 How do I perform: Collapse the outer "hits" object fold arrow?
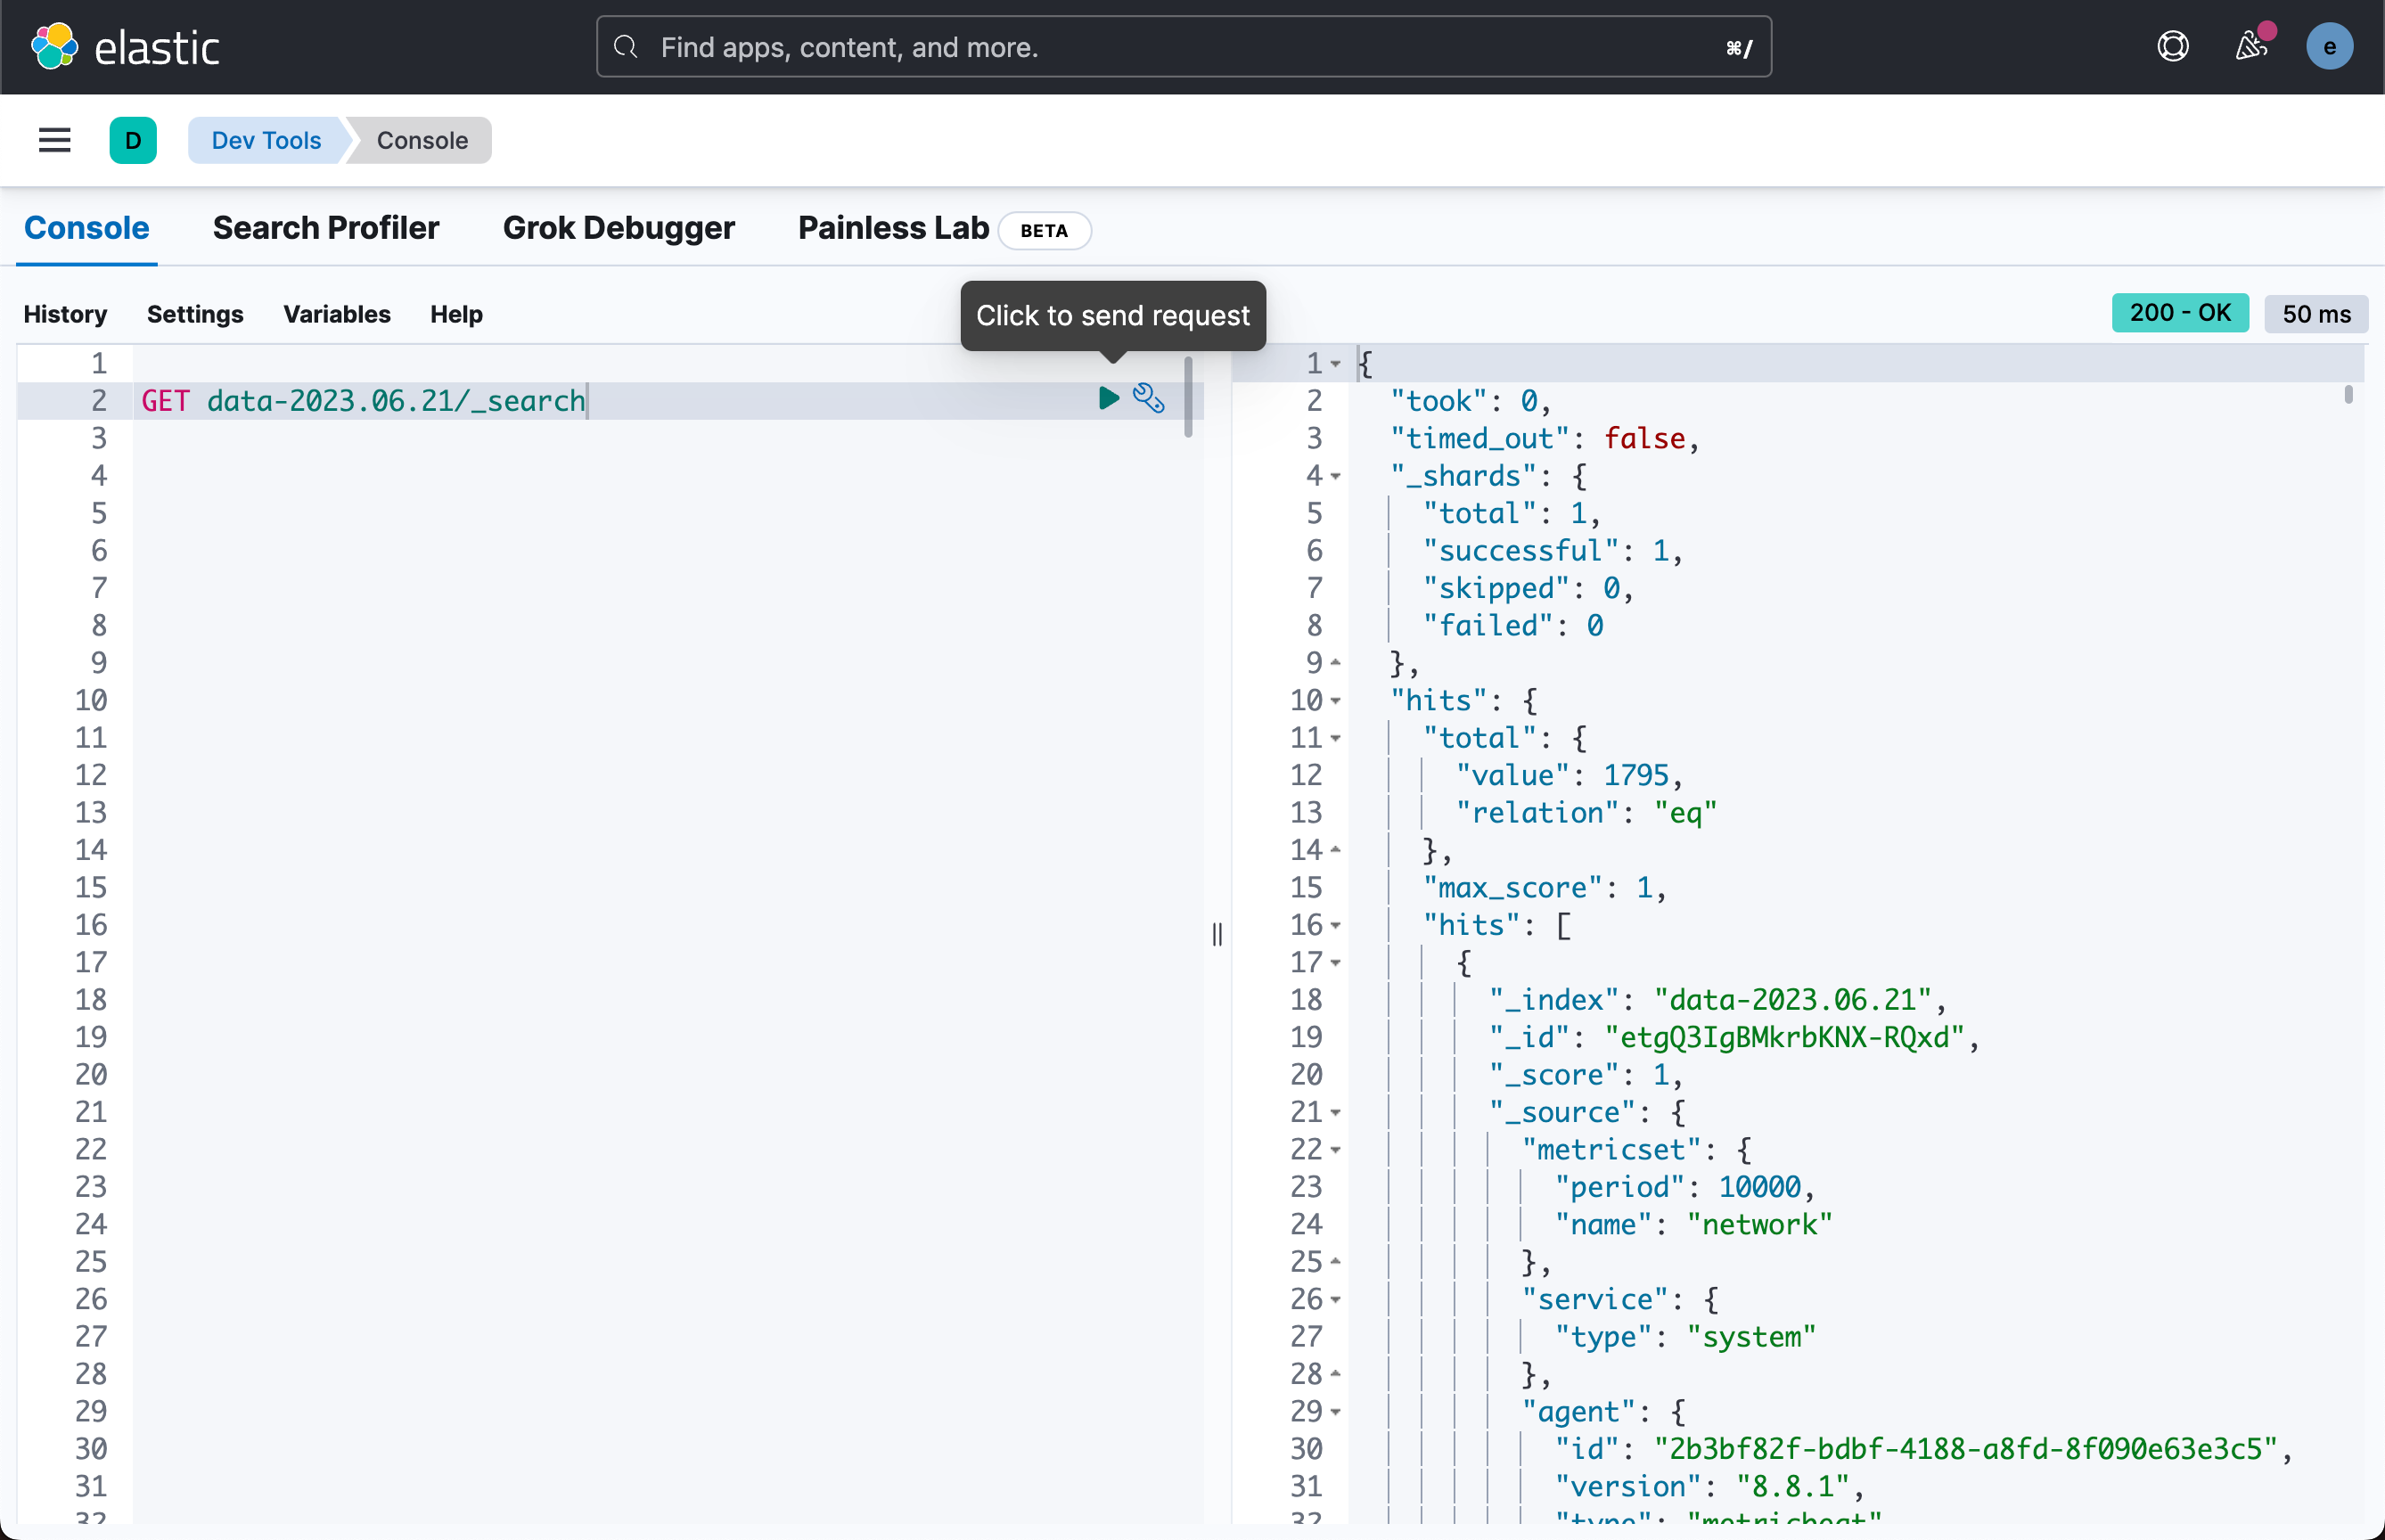point(1336,701)
